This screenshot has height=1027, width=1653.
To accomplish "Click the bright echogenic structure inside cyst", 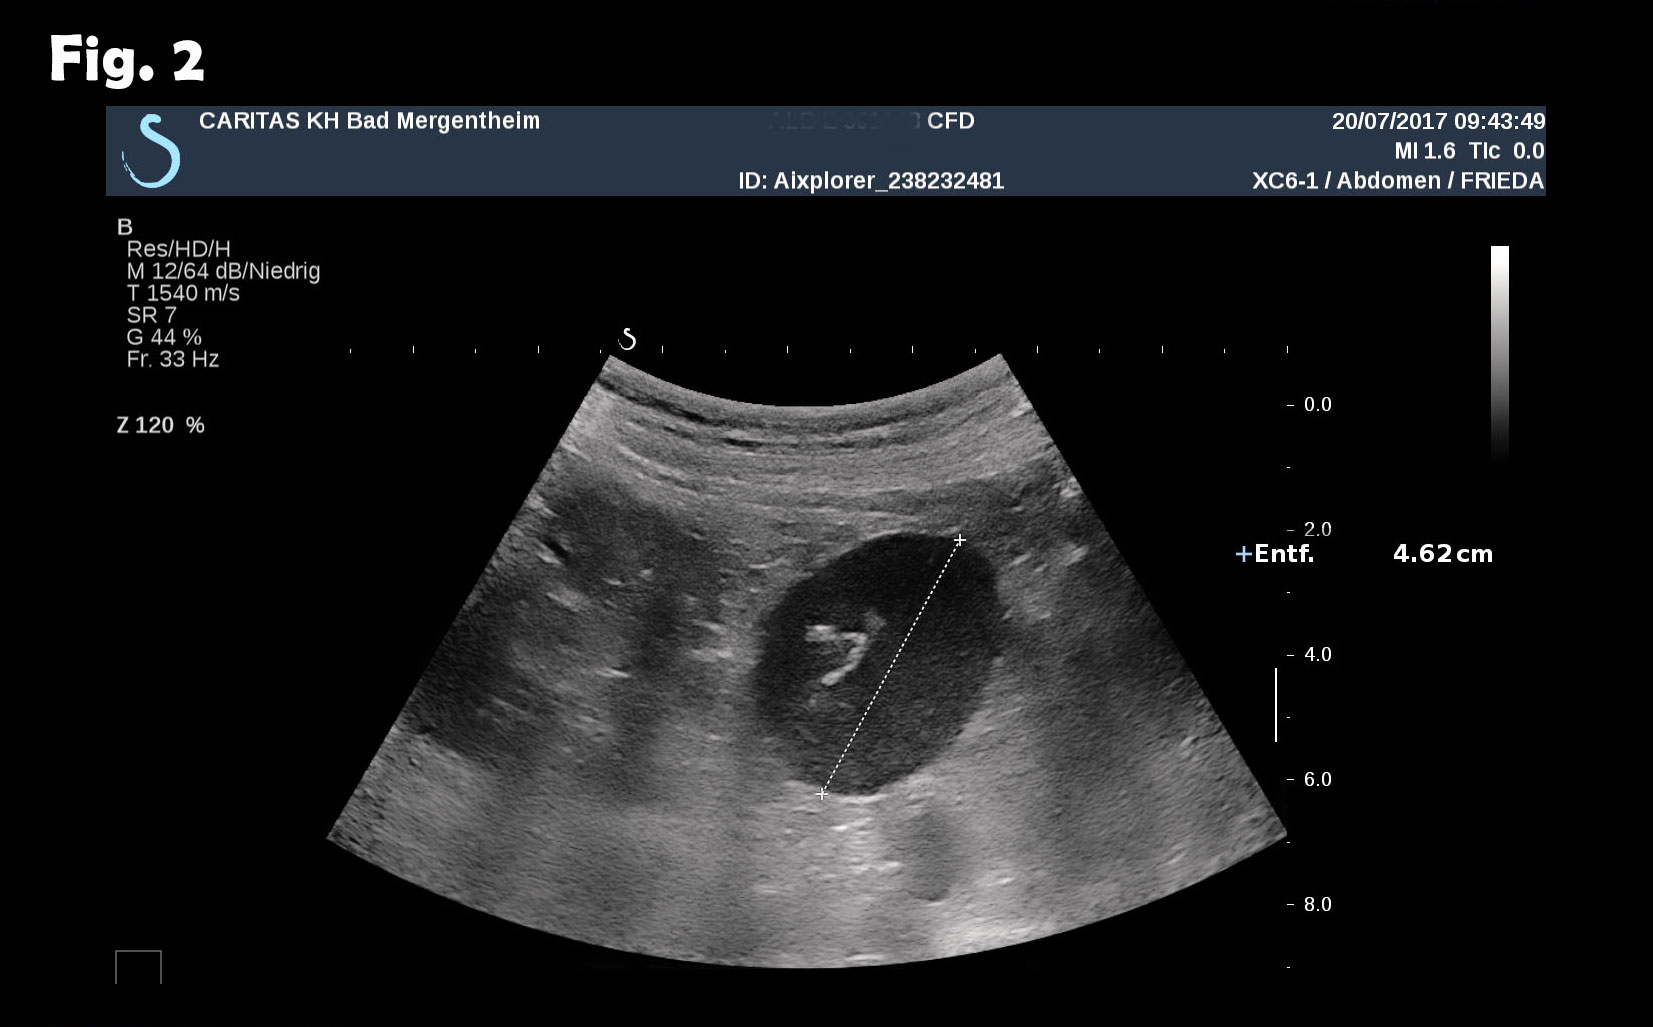I will (840, 652).
